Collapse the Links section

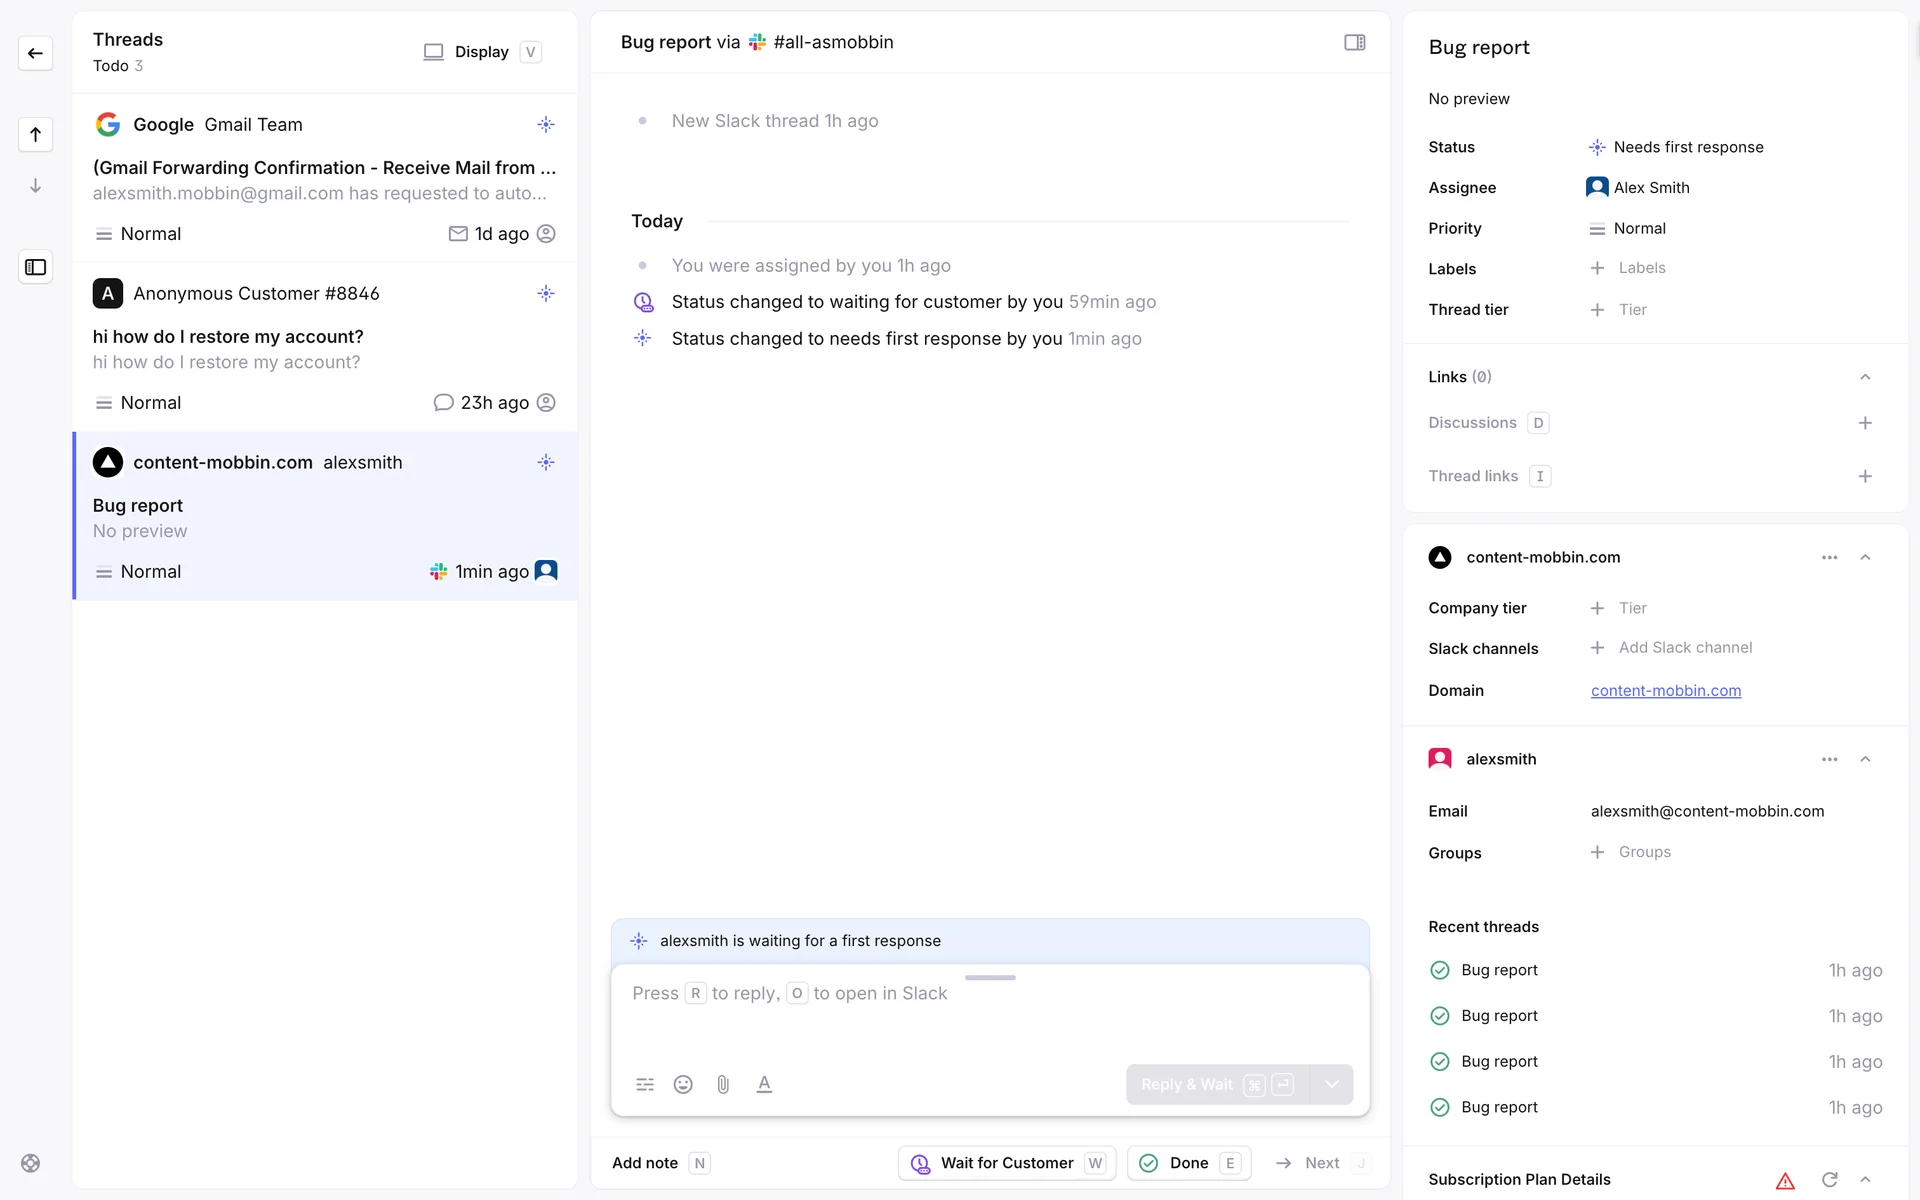(1864, 377)
